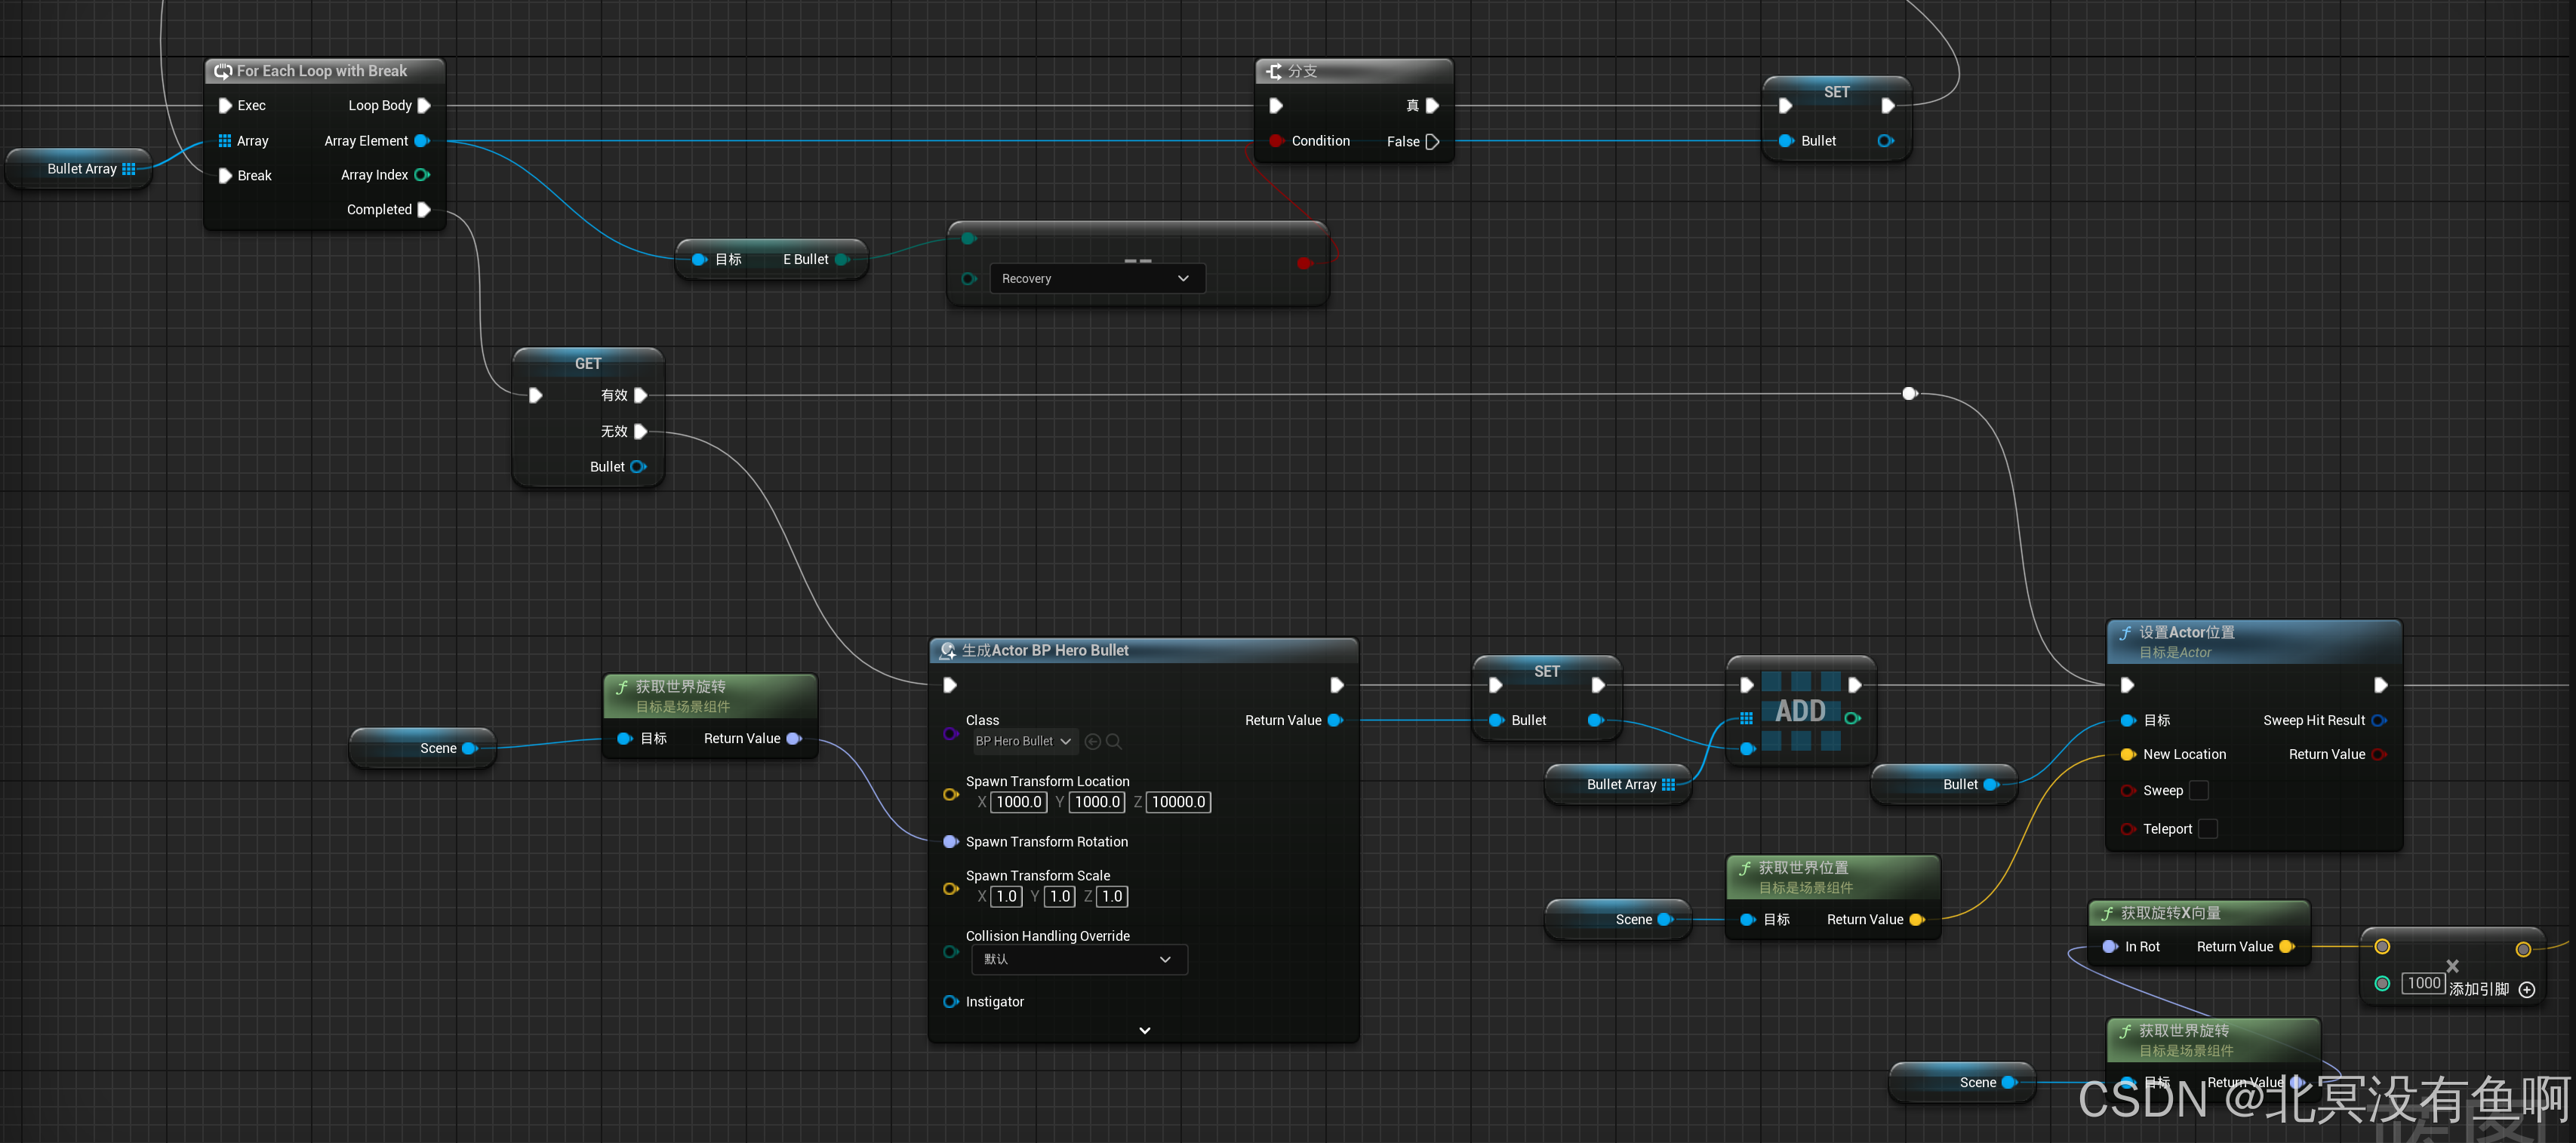Expand the spawn actor node's advanced pins
The width and height of the screenshot is (2576, 1143).
click(x=1144, y=1030)
